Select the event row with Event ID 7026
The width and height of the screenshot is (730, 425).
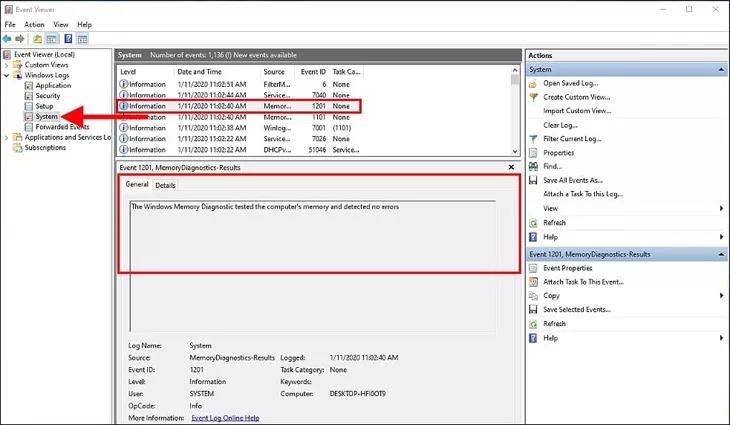(239, 139)
